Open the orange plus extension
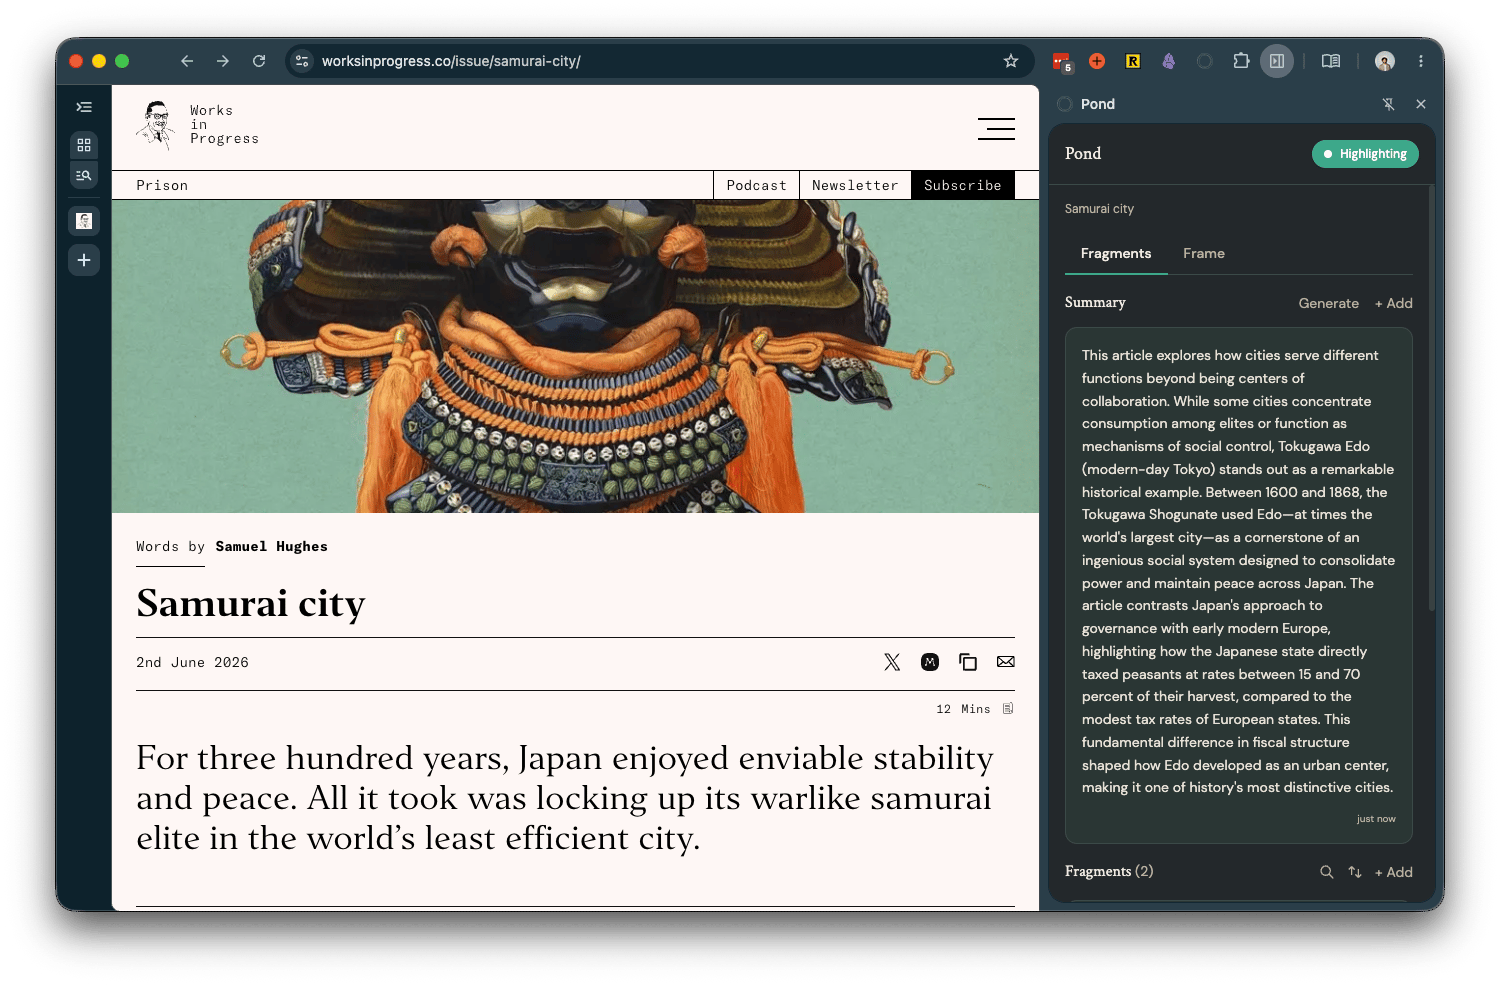 (x=1097, y=61)
